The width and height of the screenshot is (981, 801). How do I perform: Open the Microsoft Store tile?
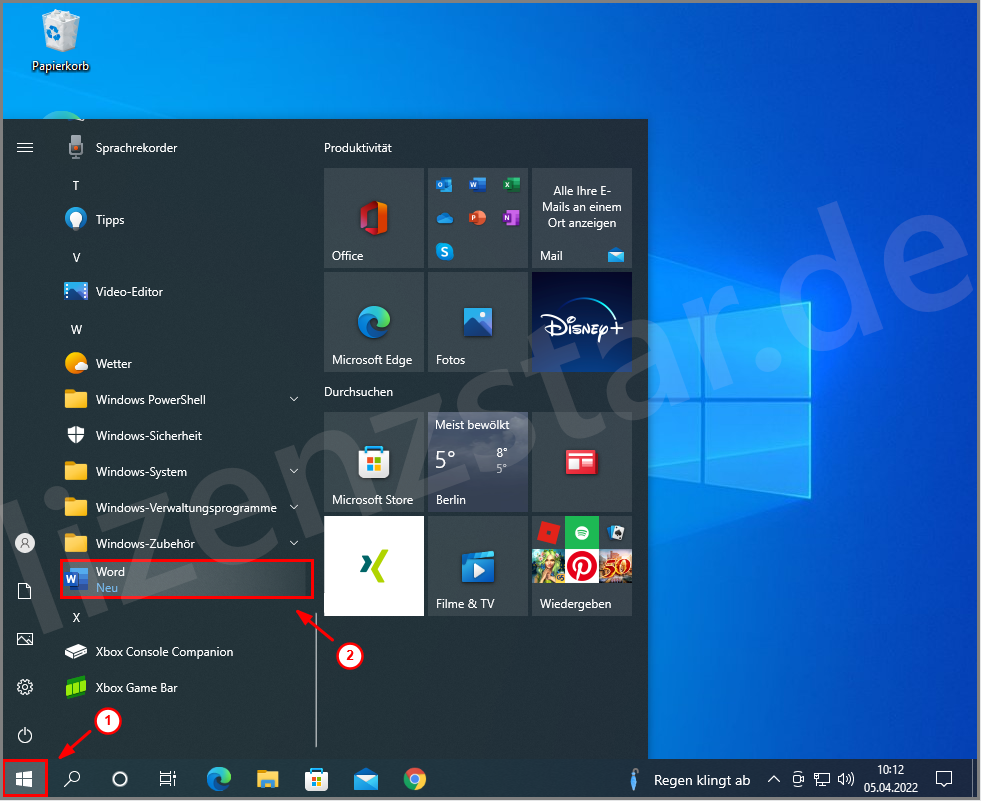(x=374, y=462)
